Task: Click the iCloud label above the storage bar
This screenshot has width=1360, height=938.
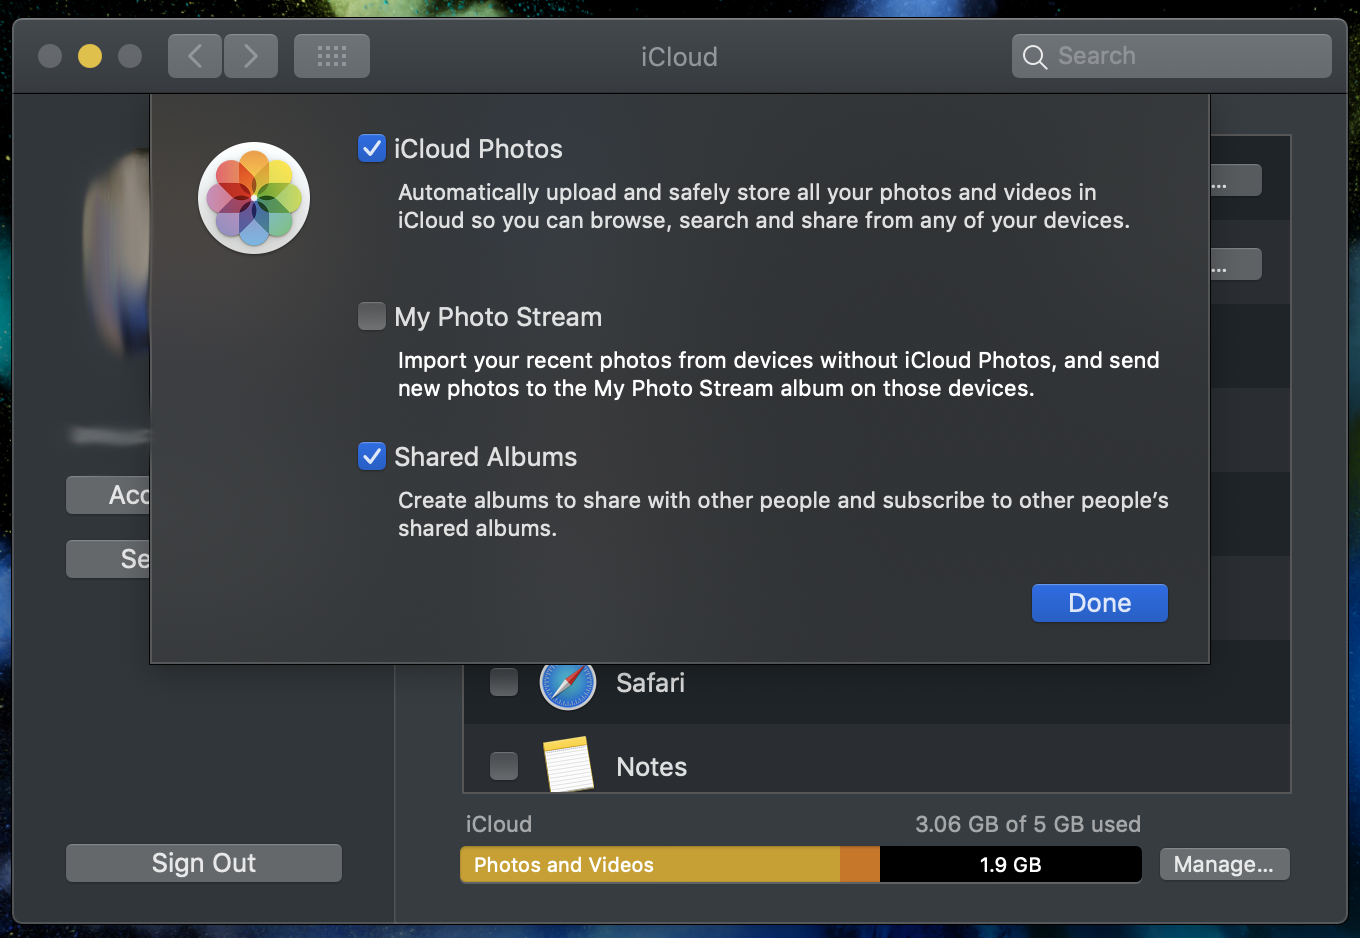Action: 499,824
